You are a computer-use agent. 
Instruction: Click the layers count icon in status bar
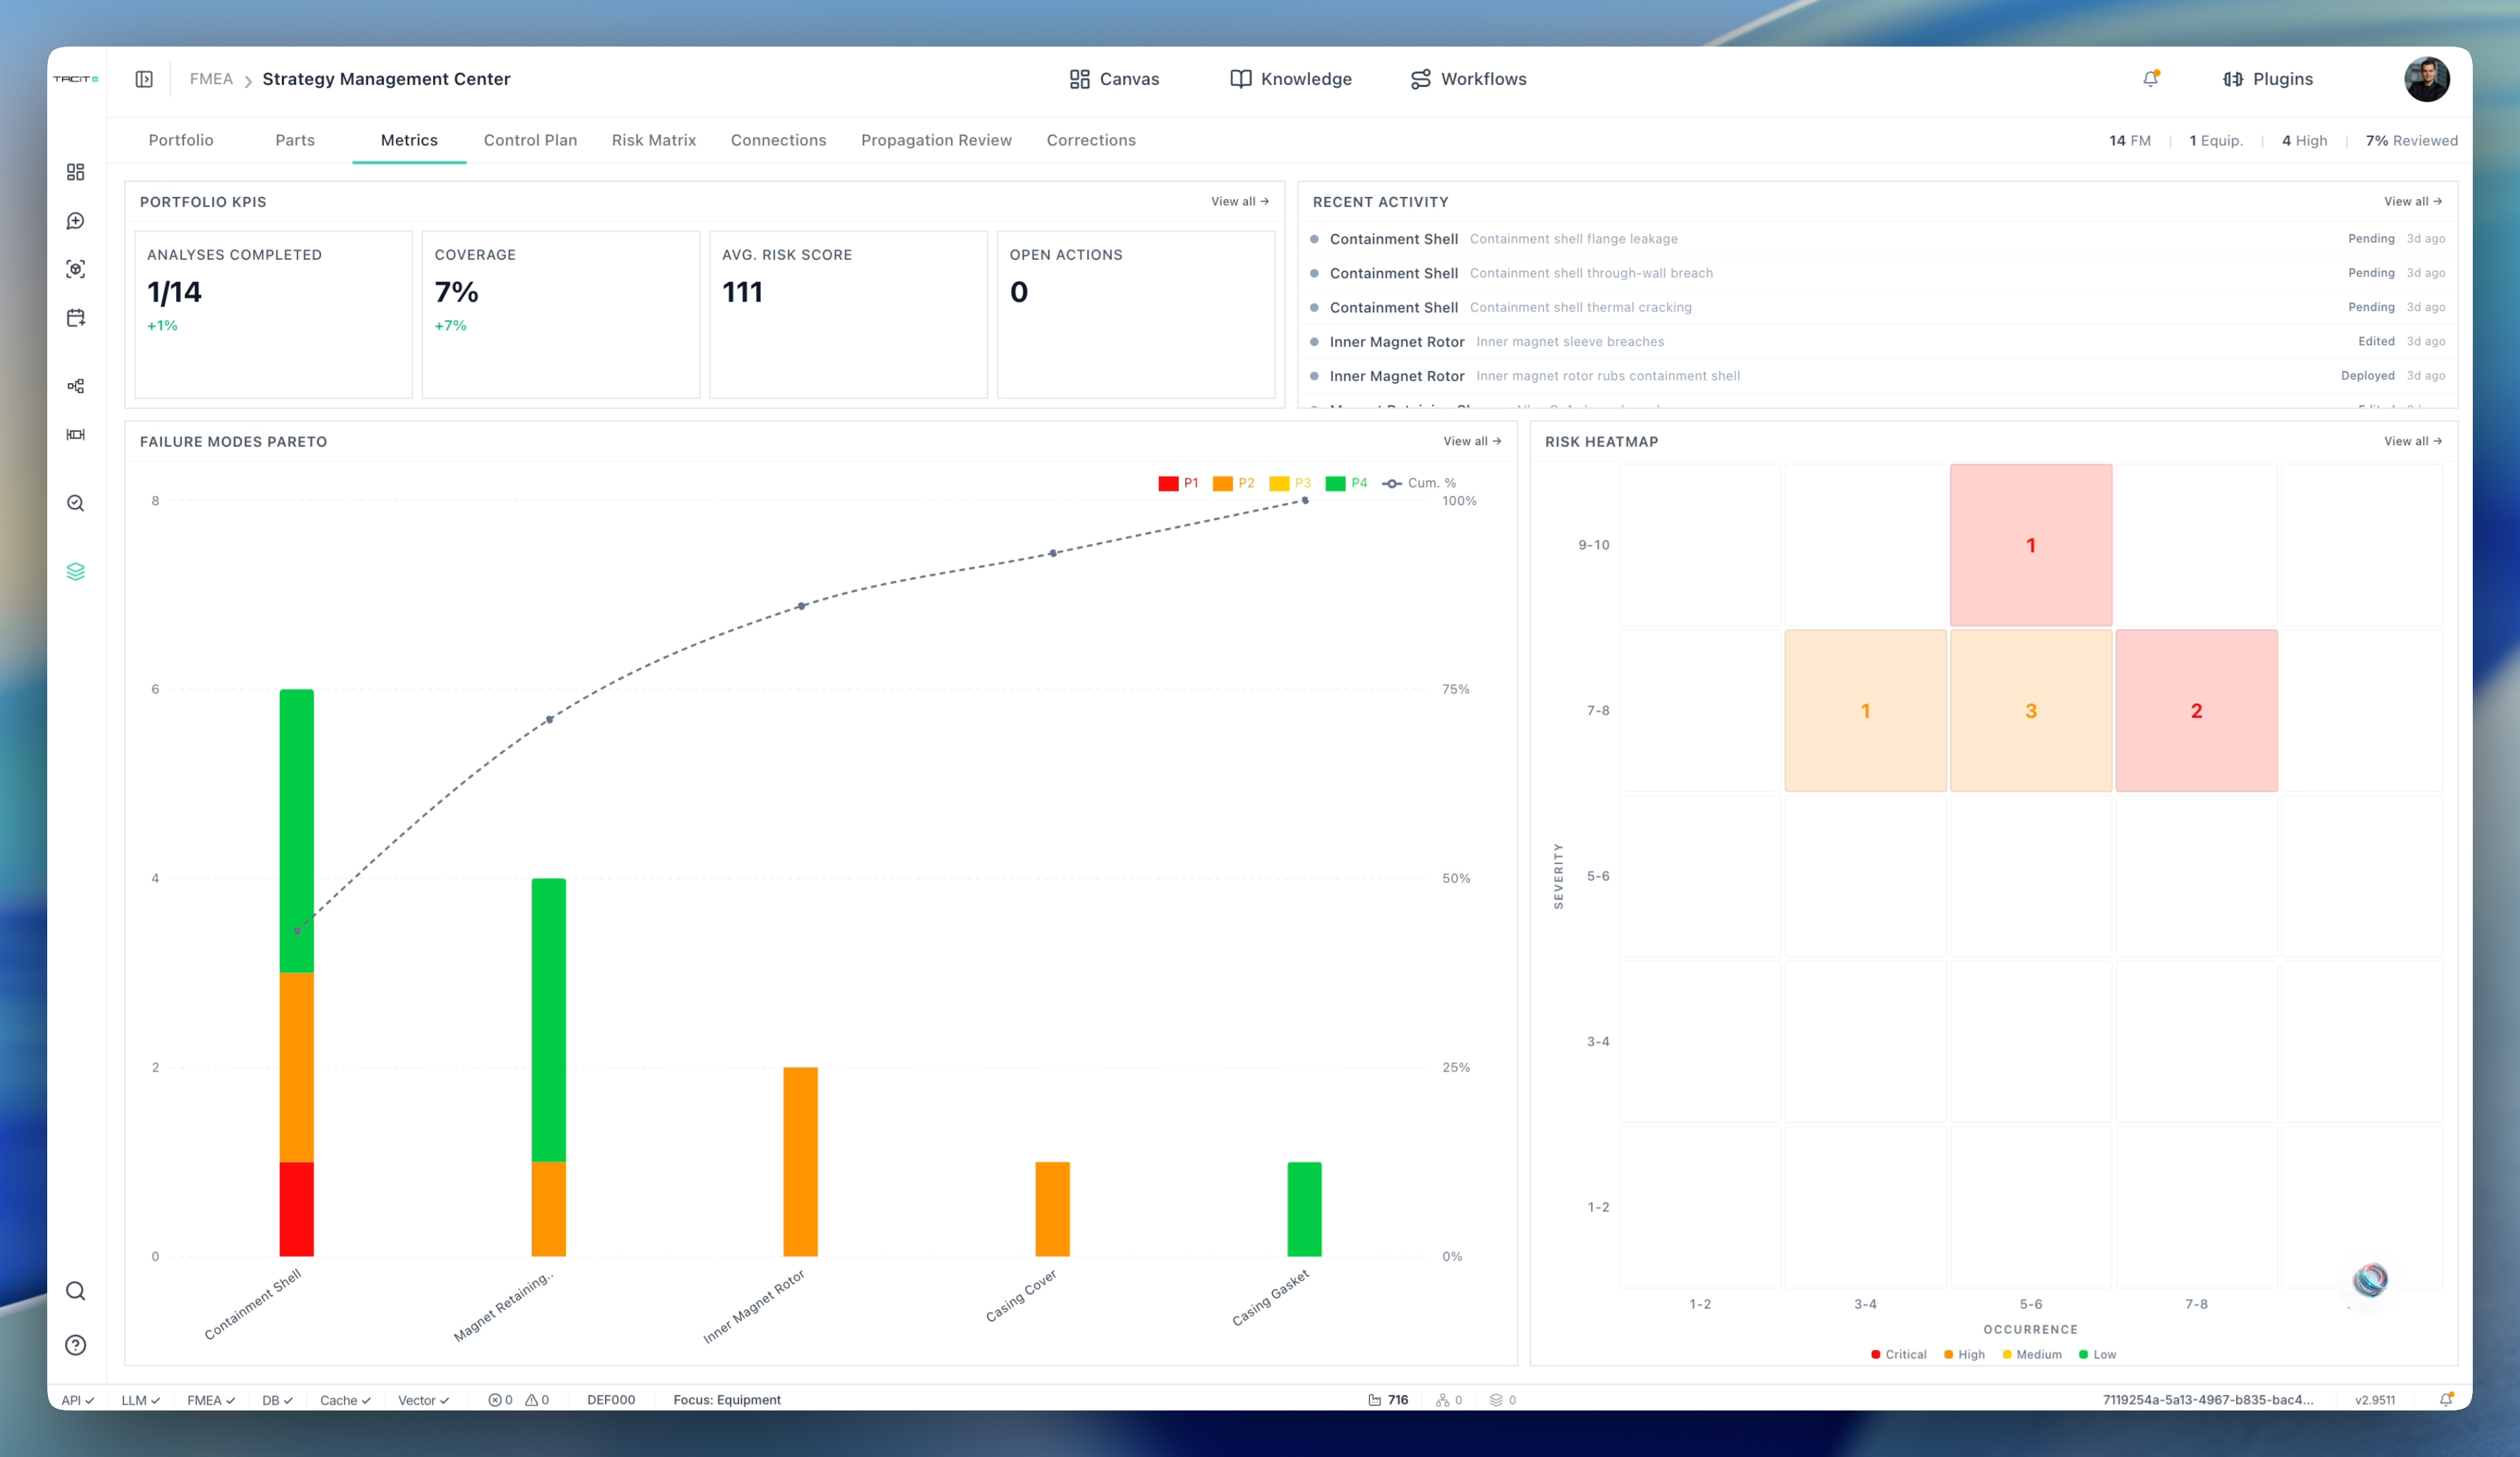pos(1503,1400)
